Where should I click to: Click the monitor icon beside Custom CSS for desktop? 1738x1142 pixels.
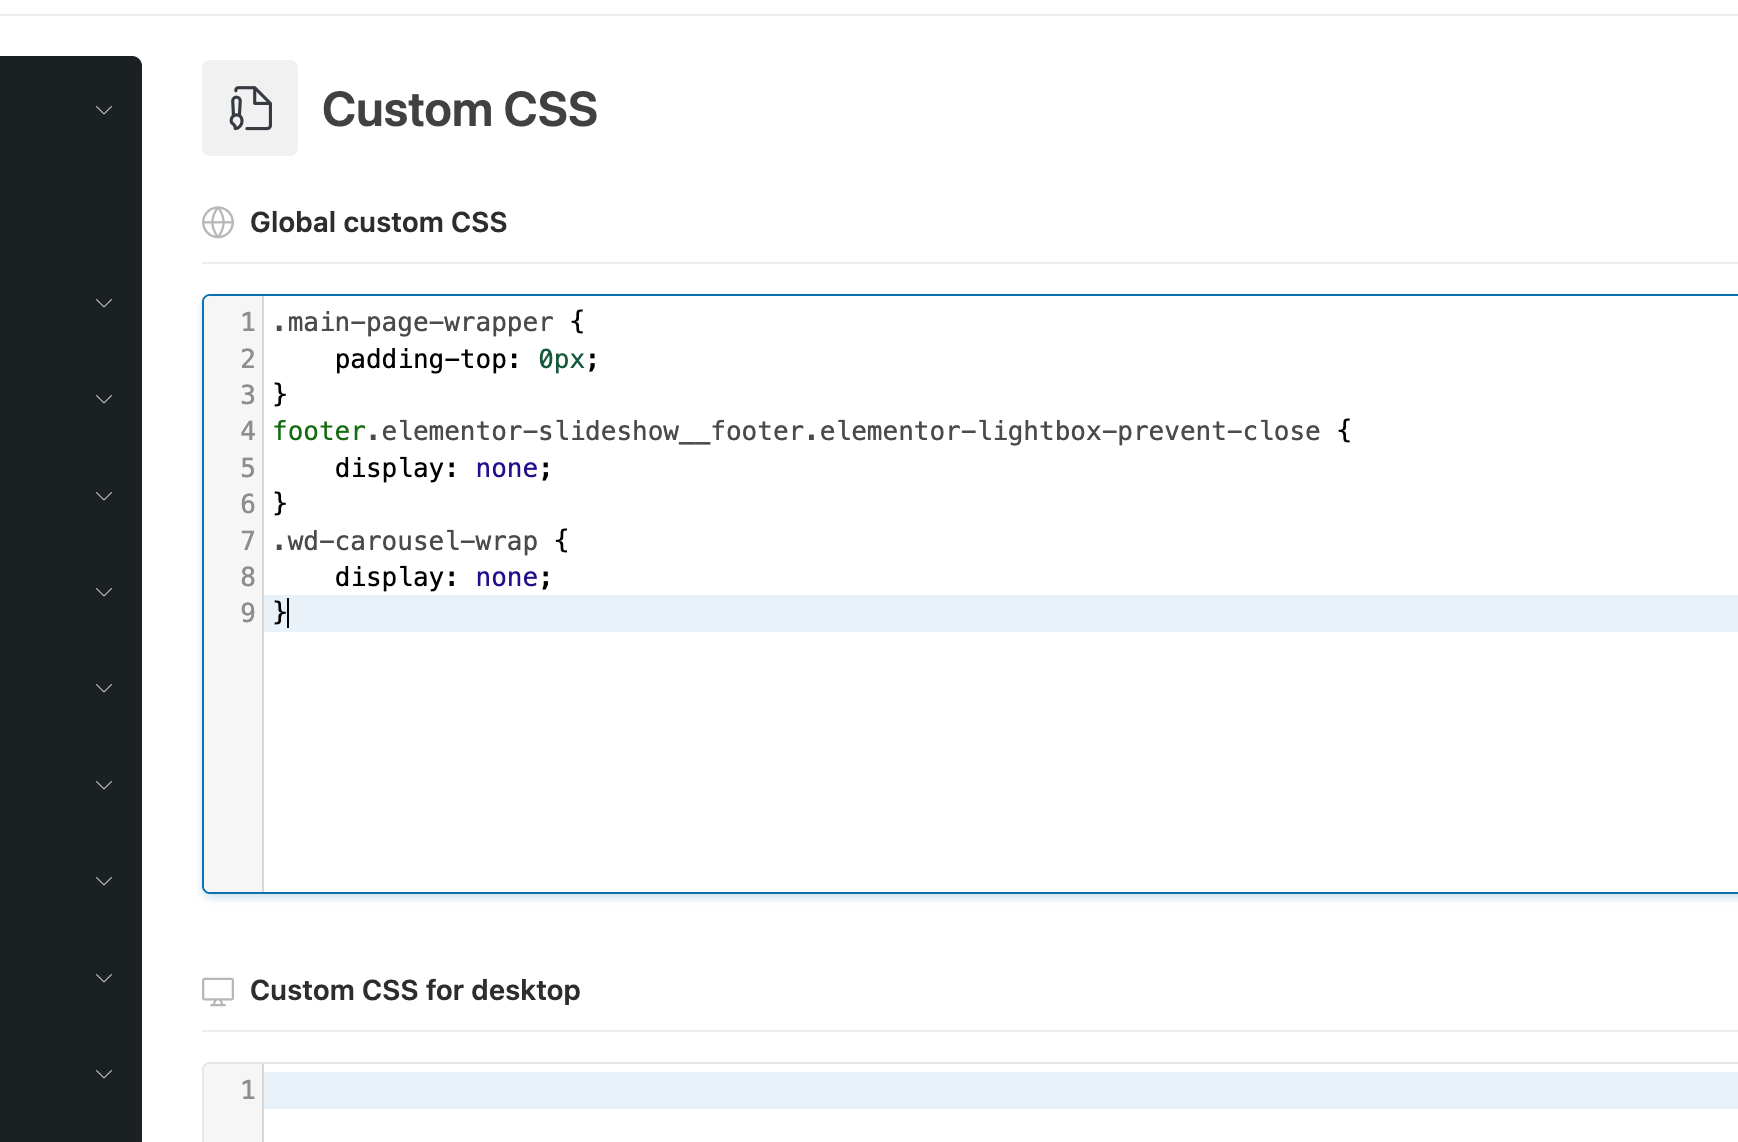[218, 991]
